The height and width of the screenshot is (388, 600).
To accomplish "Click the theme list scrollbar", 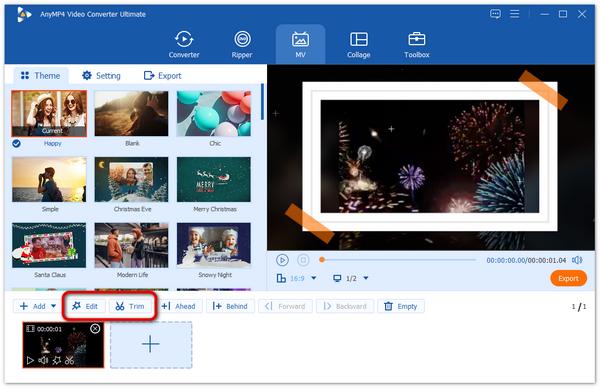I will click(x=262, y=102).
